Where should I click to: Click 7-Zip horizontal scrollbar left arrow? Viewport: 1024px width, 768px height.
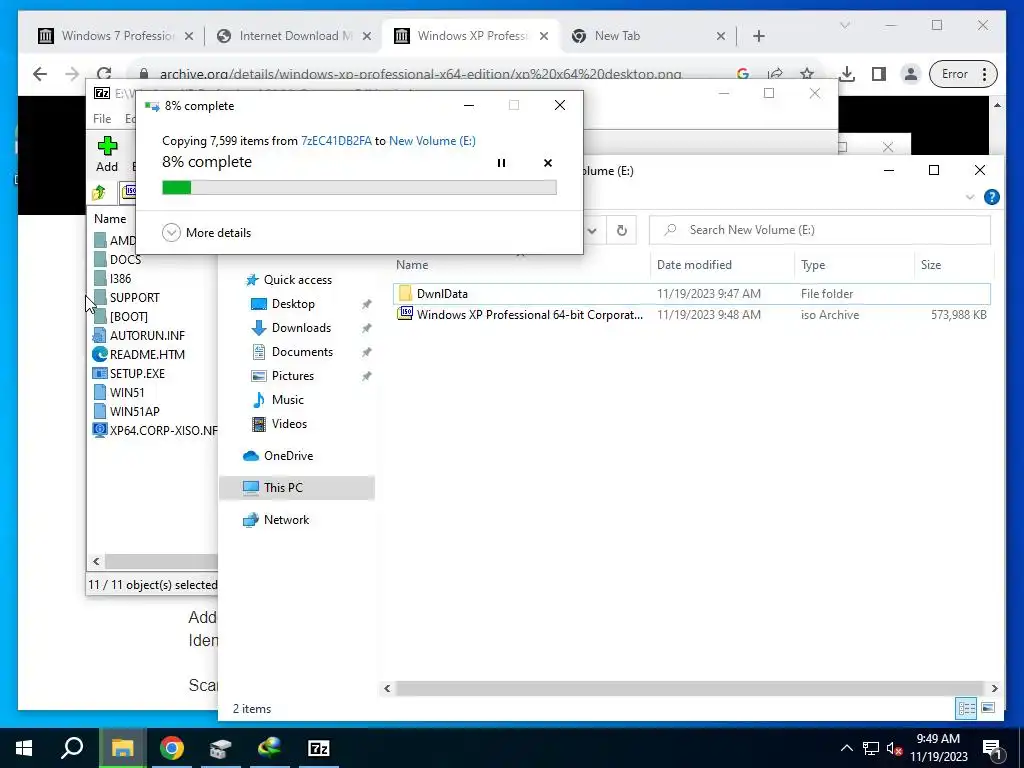click(x=97, y=561)
